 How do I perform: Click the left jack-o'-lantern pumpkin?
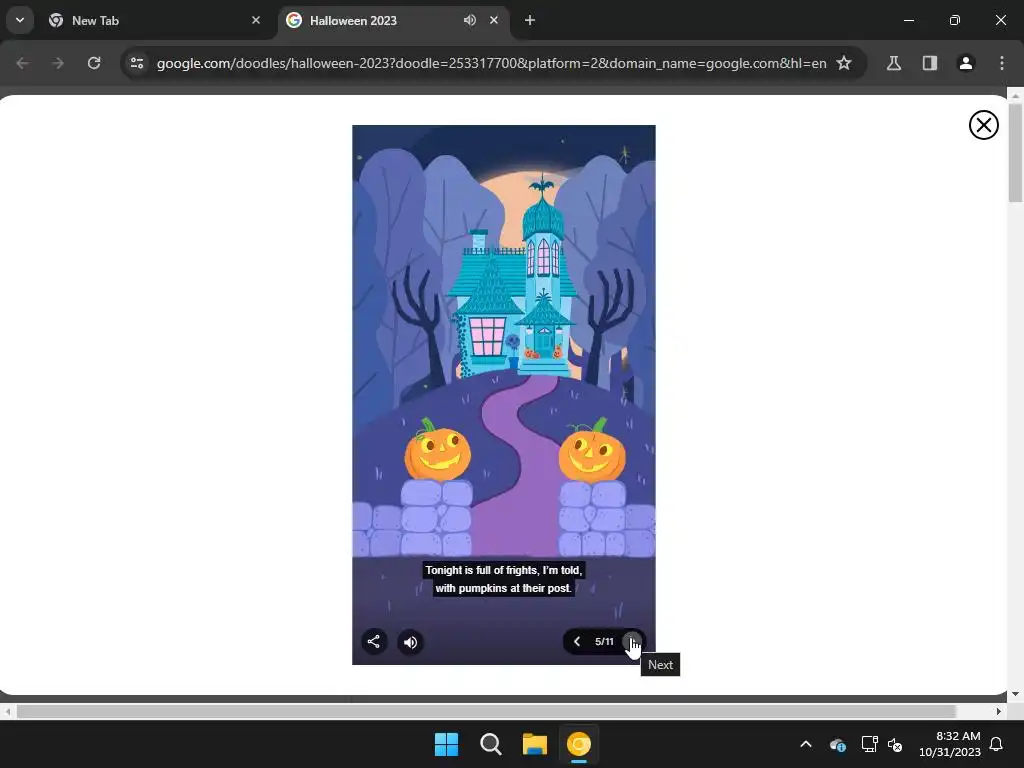tap(438, 451)
